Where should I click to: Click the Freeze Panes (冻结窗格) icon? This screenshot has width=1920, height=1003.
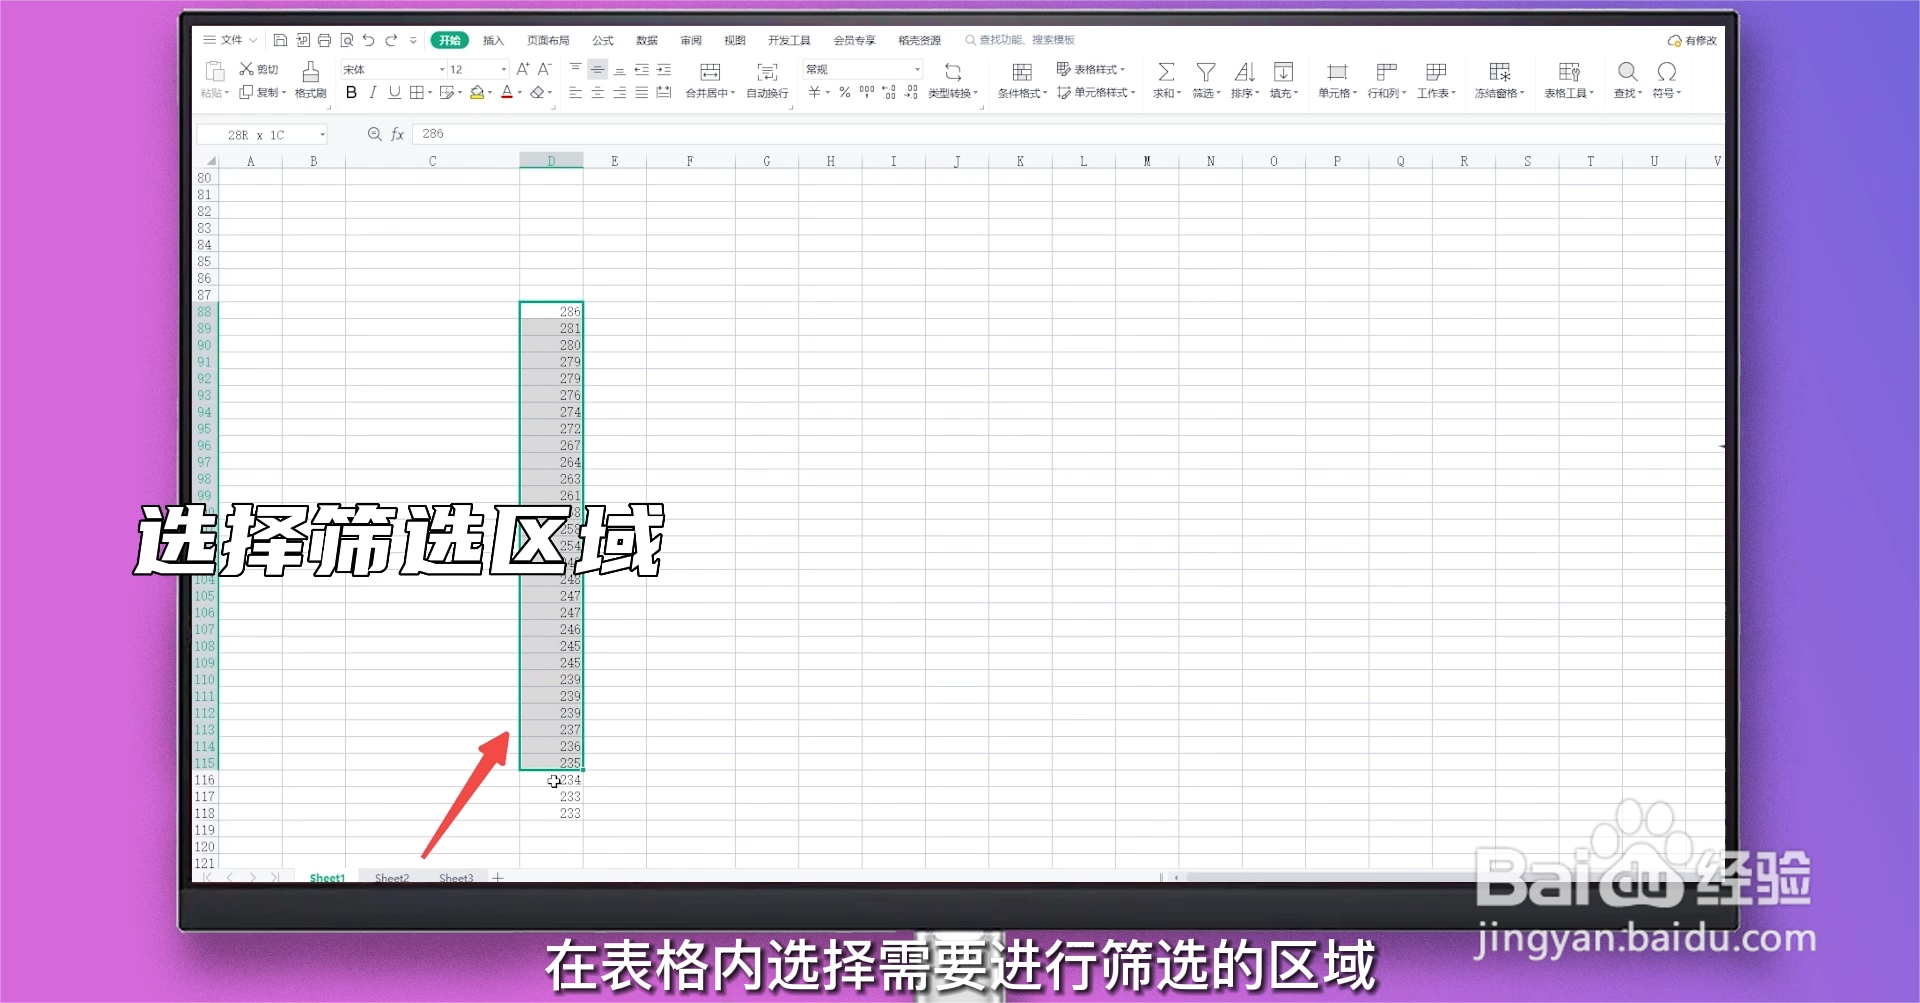click(1499, 72)
